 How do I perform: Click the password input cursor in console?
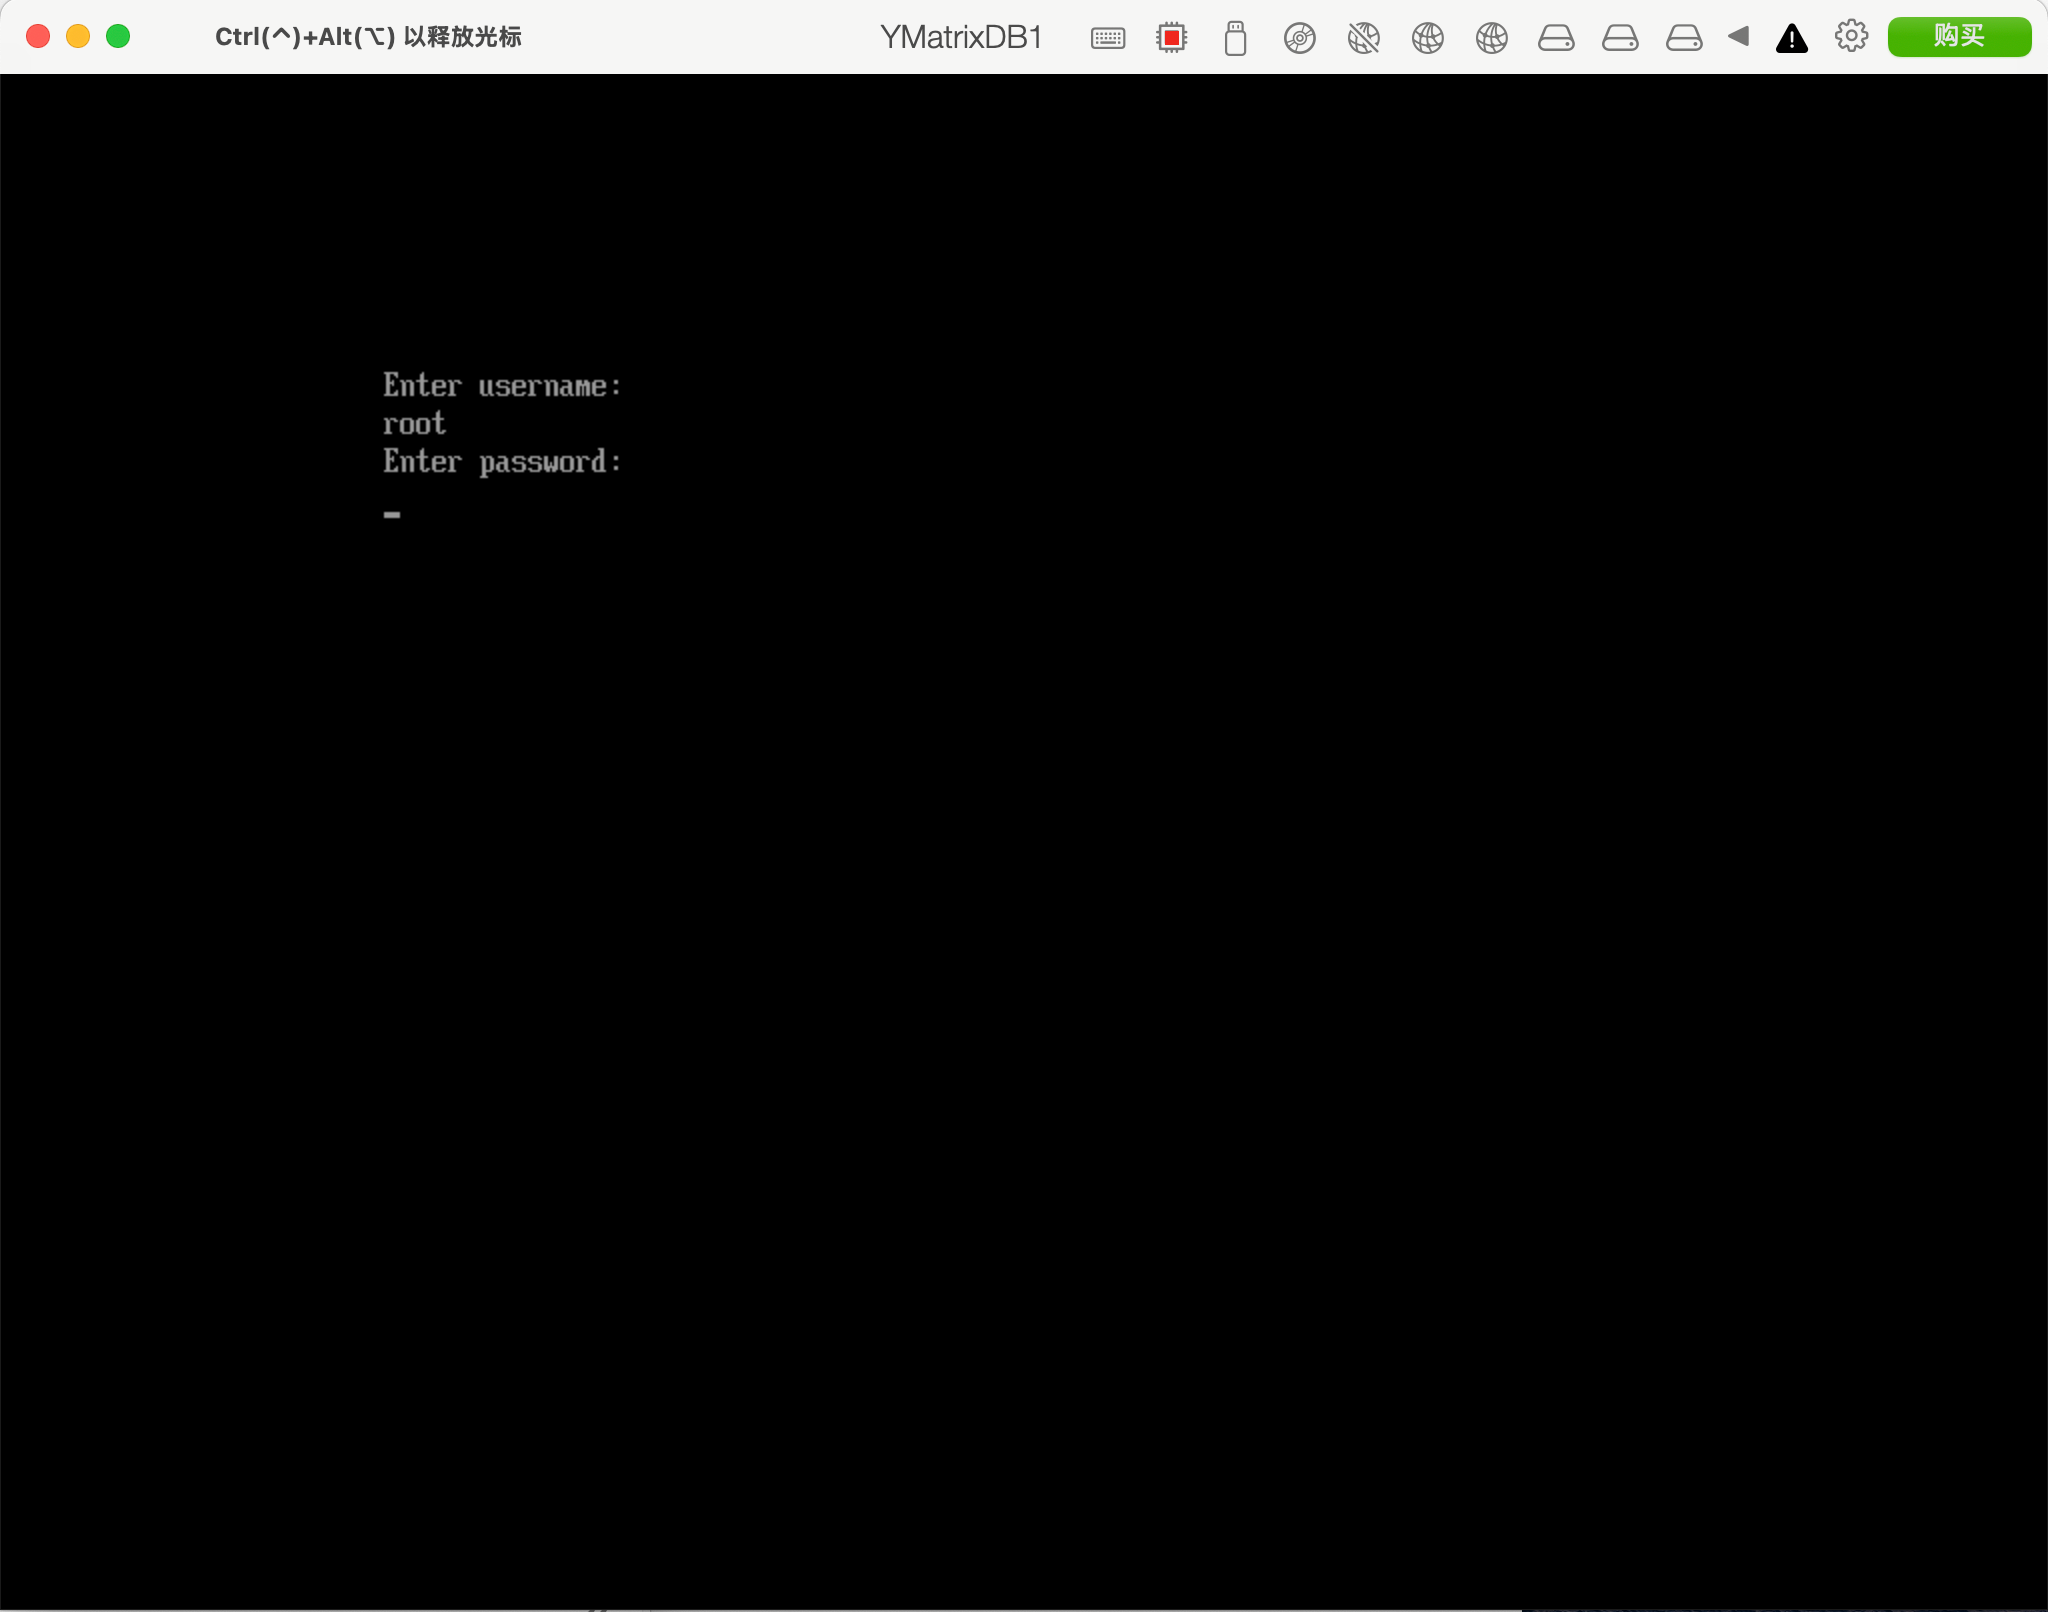coord(392,514)
